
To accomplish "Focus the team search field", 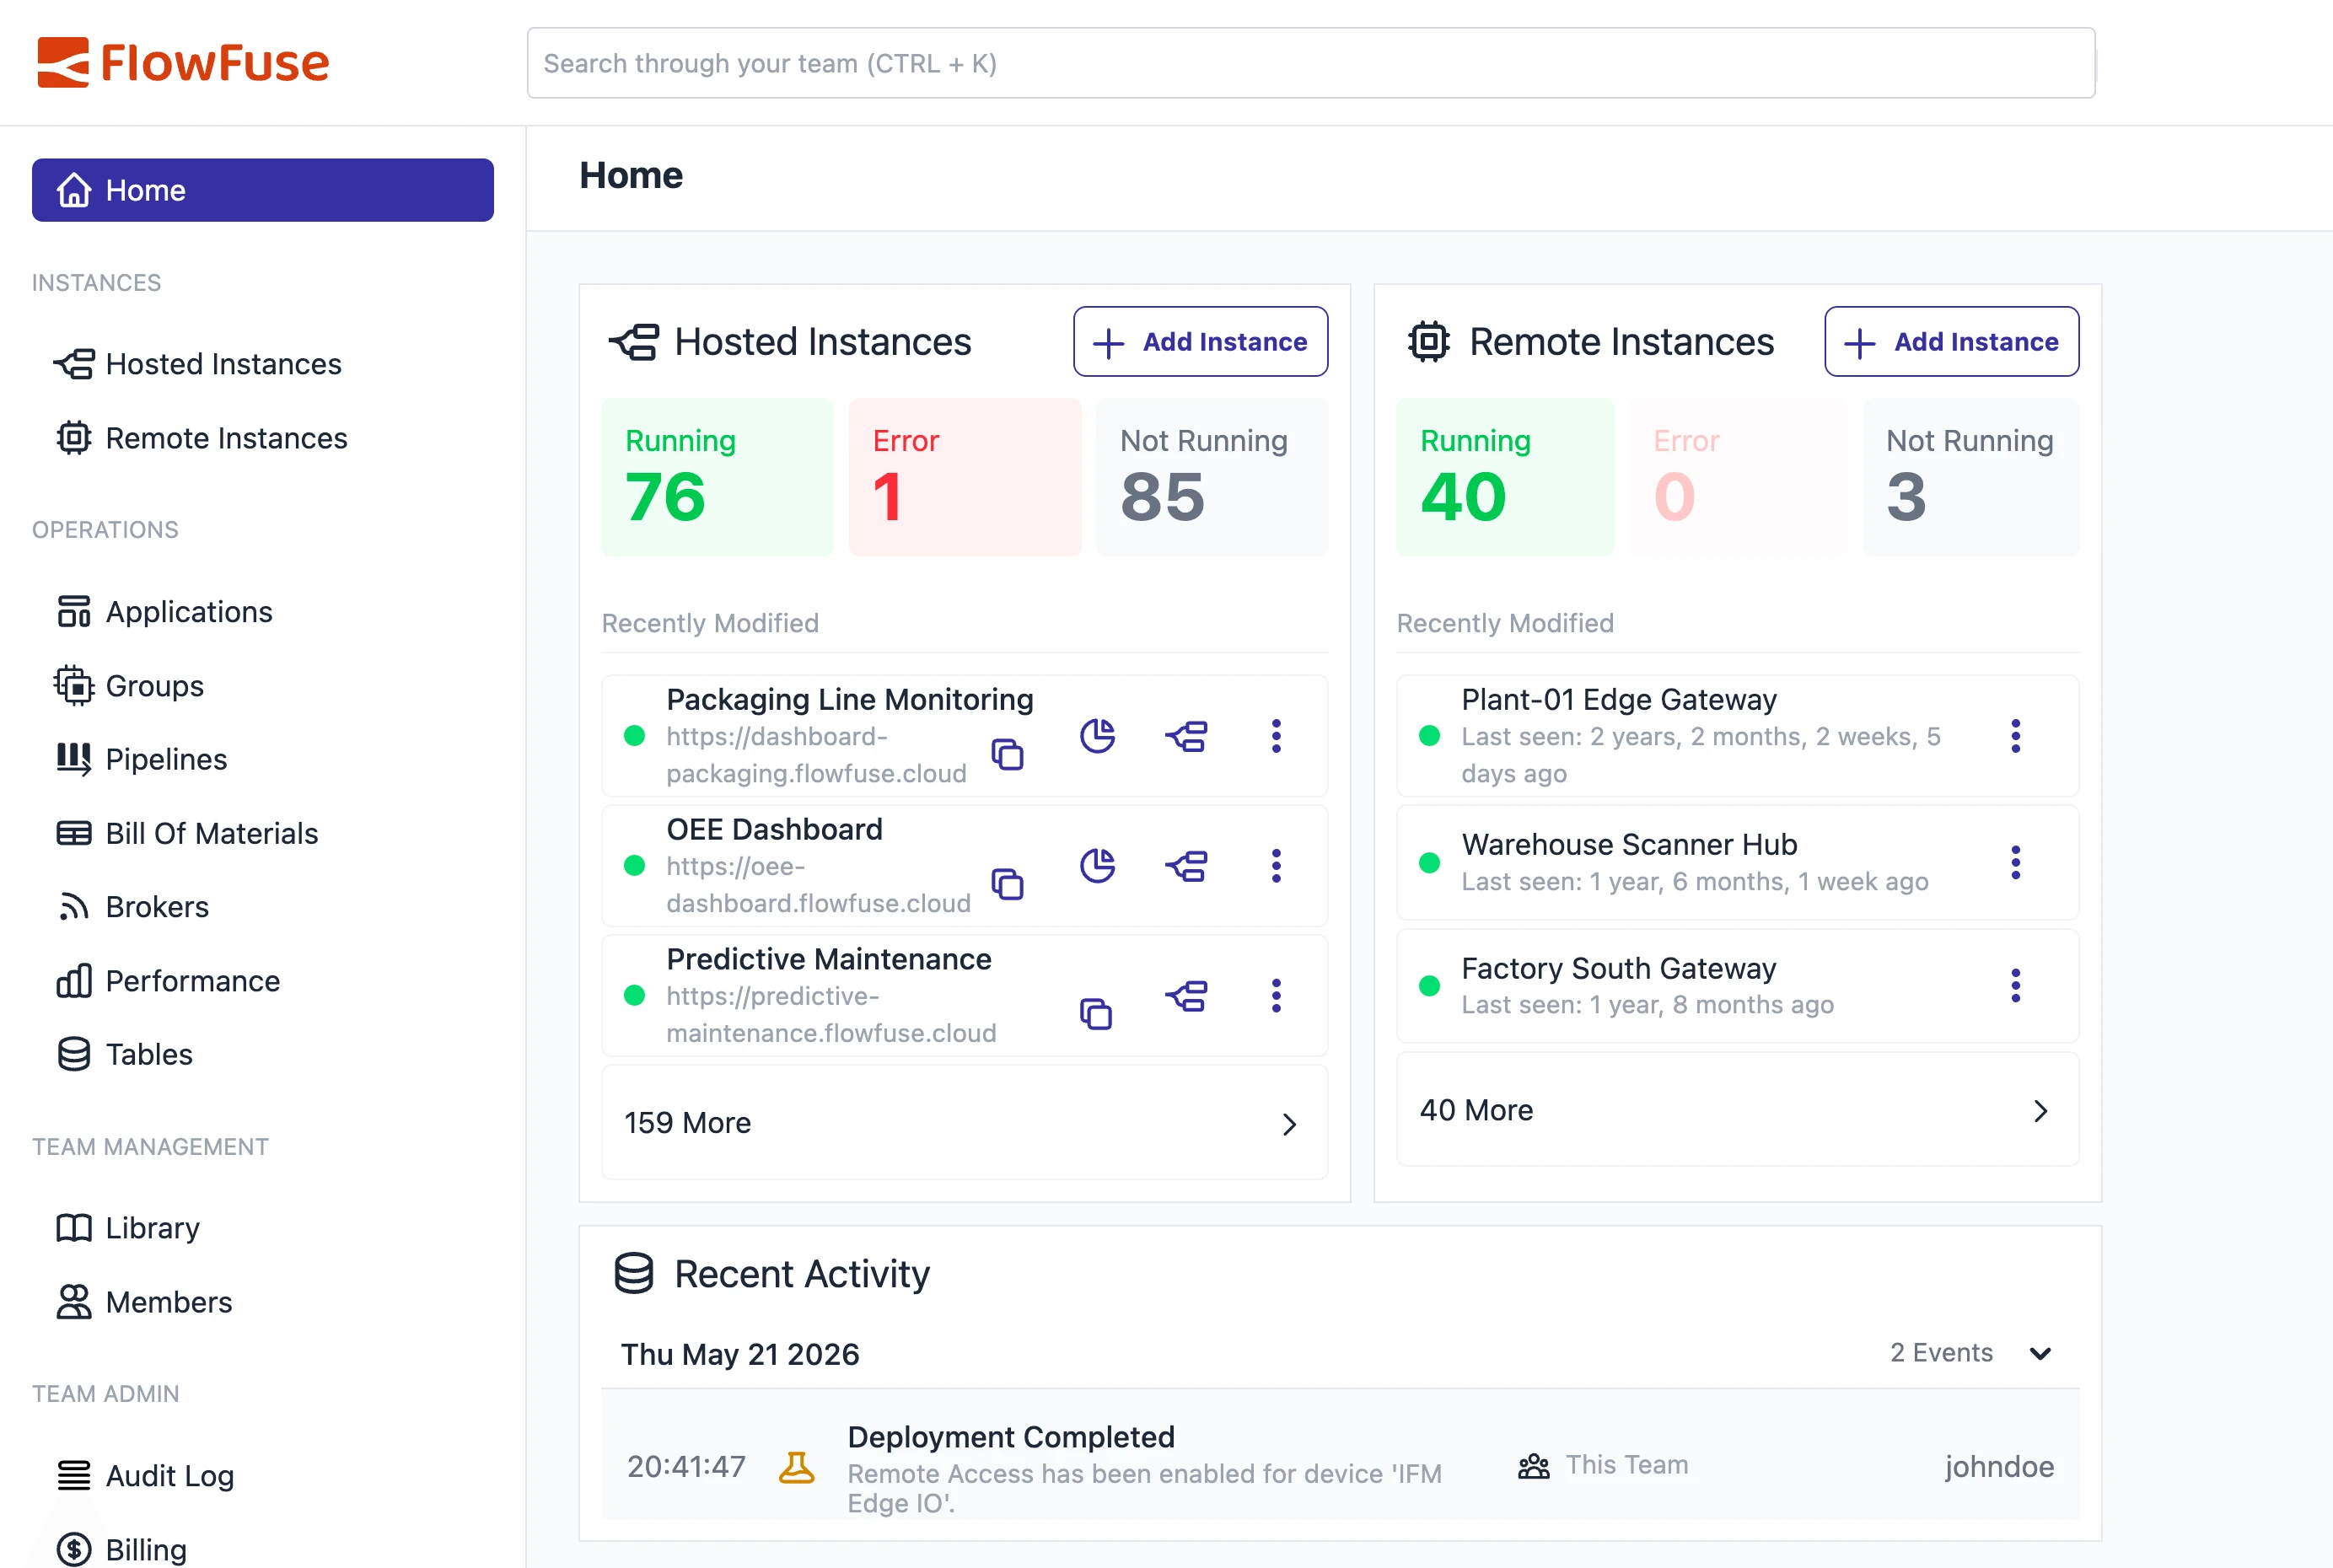I will coord(1310,63).
